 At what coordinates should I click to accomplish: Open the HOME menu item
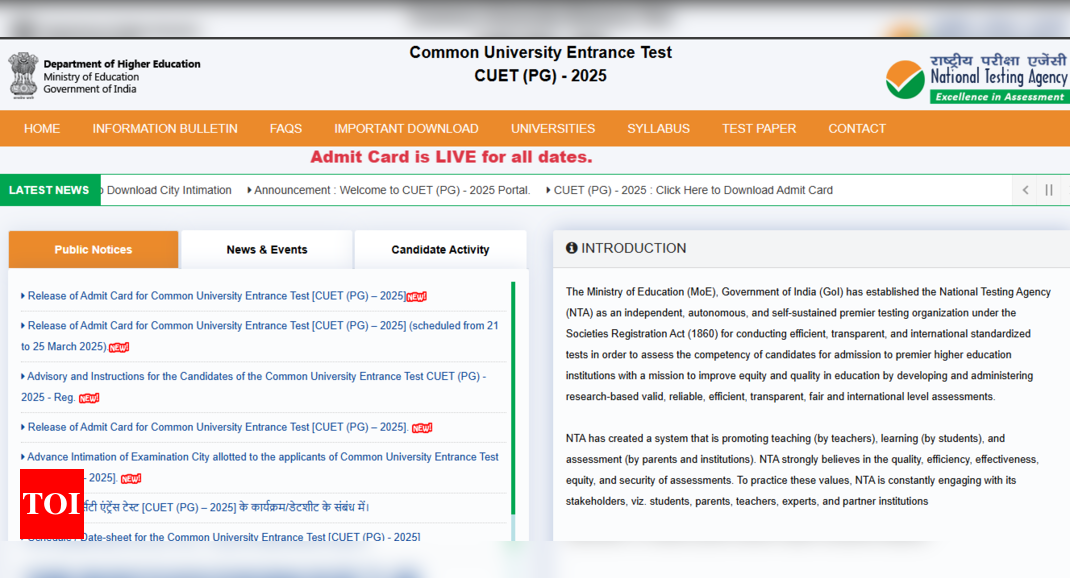(42, 128)
